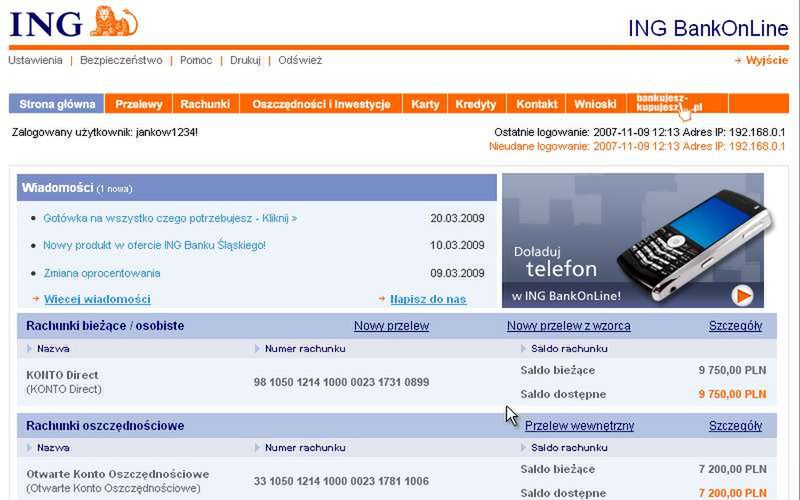
Task: Log out via Wyjście link
Action: click(766, 60)
